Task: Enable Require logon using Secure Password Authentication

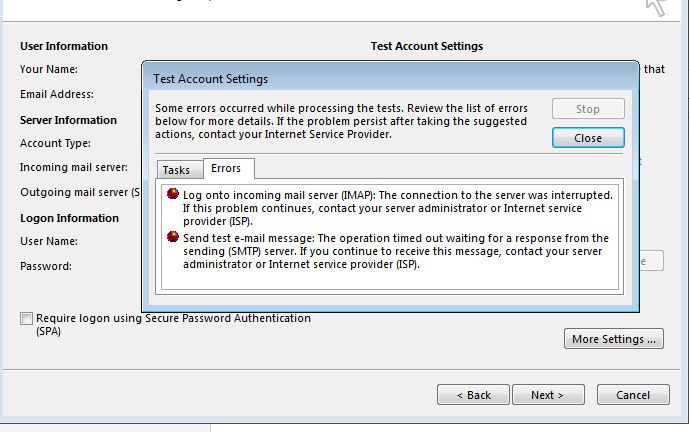Action: tap(26, 319)
